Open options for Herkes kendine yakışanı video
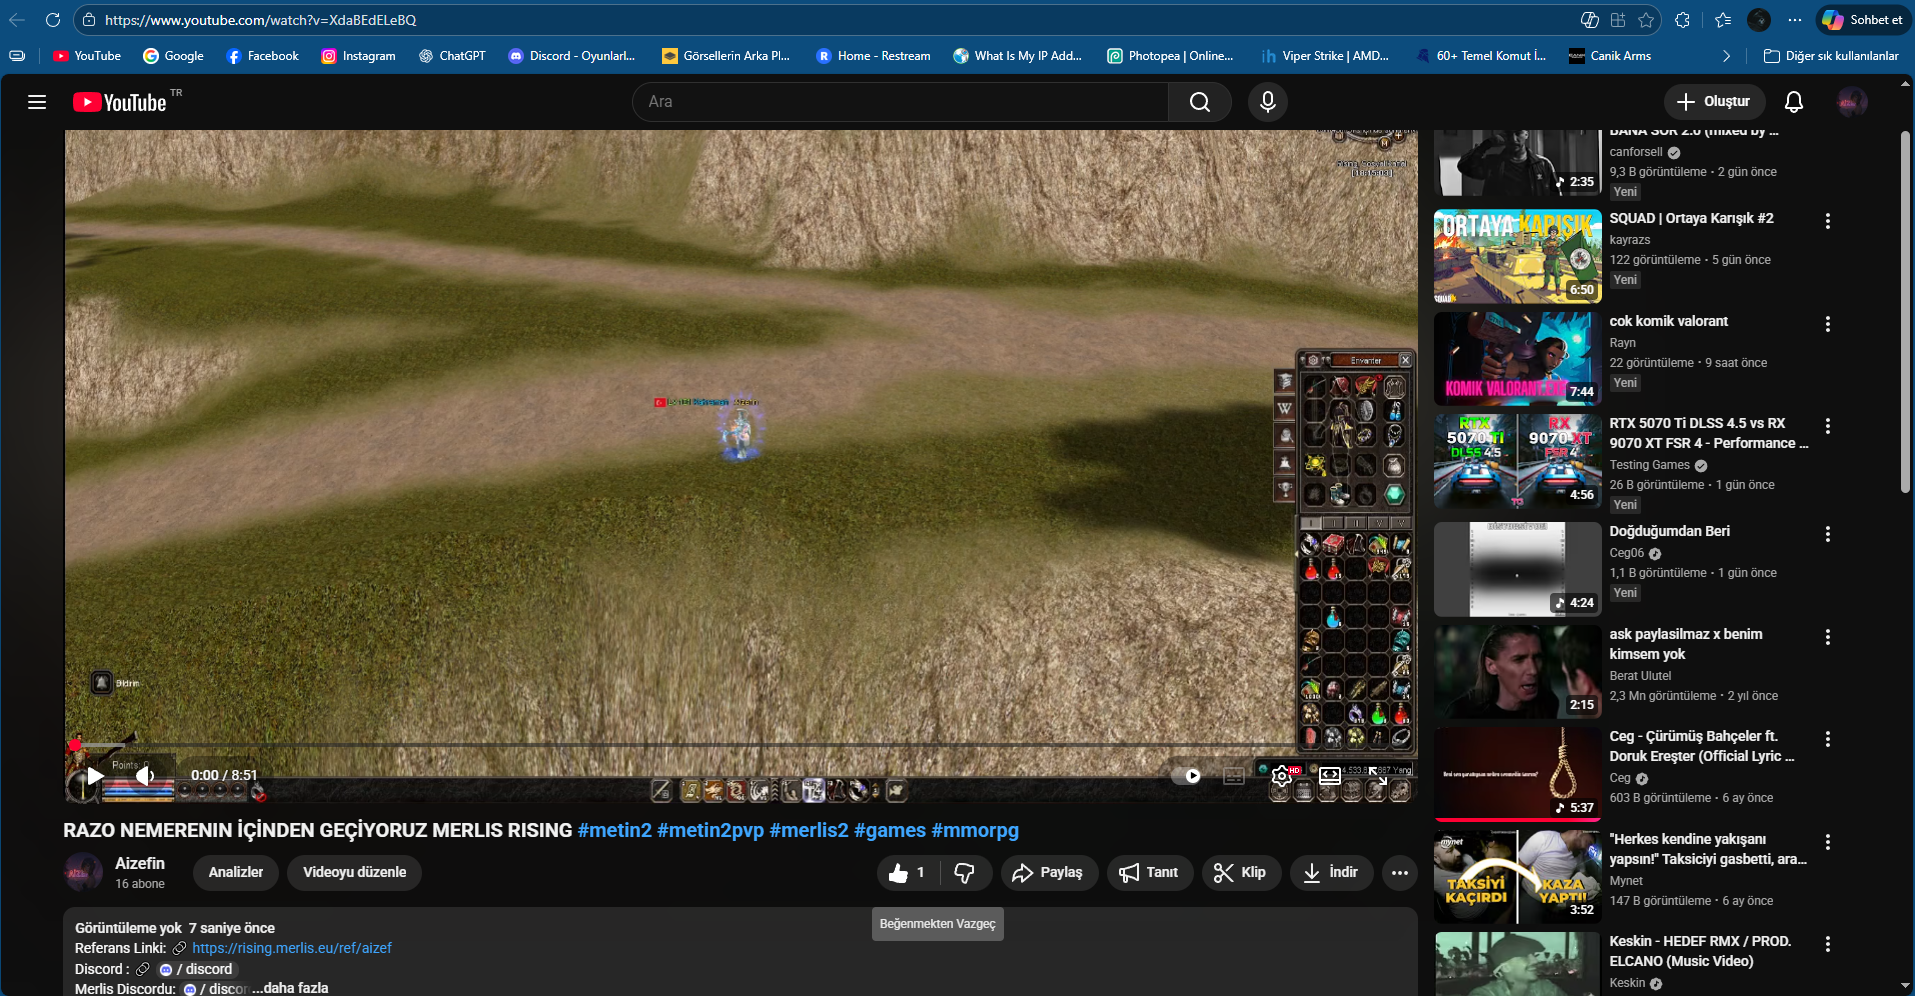 [x=1828, y=842]
